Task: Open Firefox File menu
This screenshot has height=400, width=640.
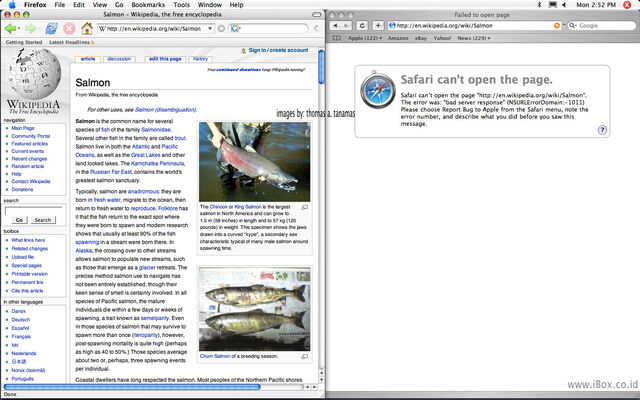Action: [x=60, y=4]
